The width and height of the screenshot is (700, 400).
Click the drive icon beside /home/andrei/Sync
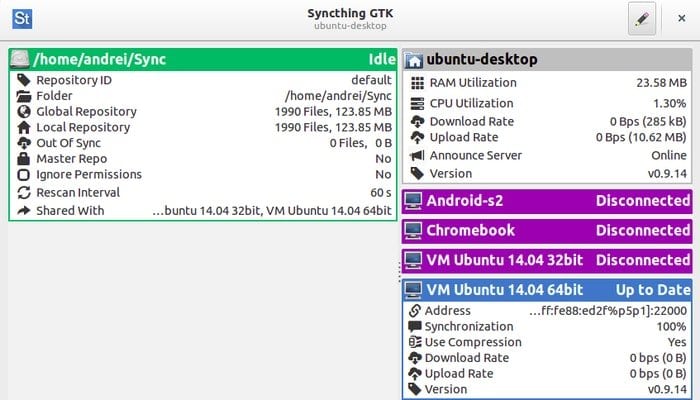coord(20,59)
